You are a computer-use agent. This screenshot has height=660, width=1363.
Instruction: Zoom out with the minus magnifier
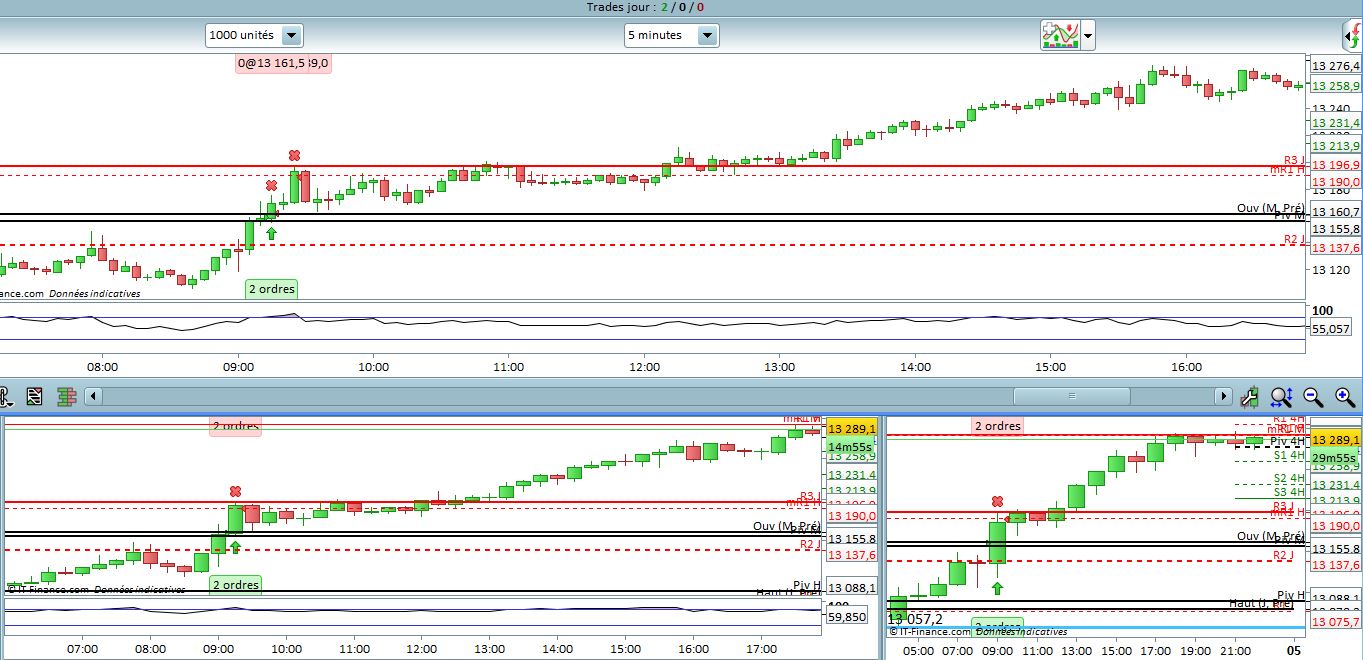click(x=1314, y=397)
